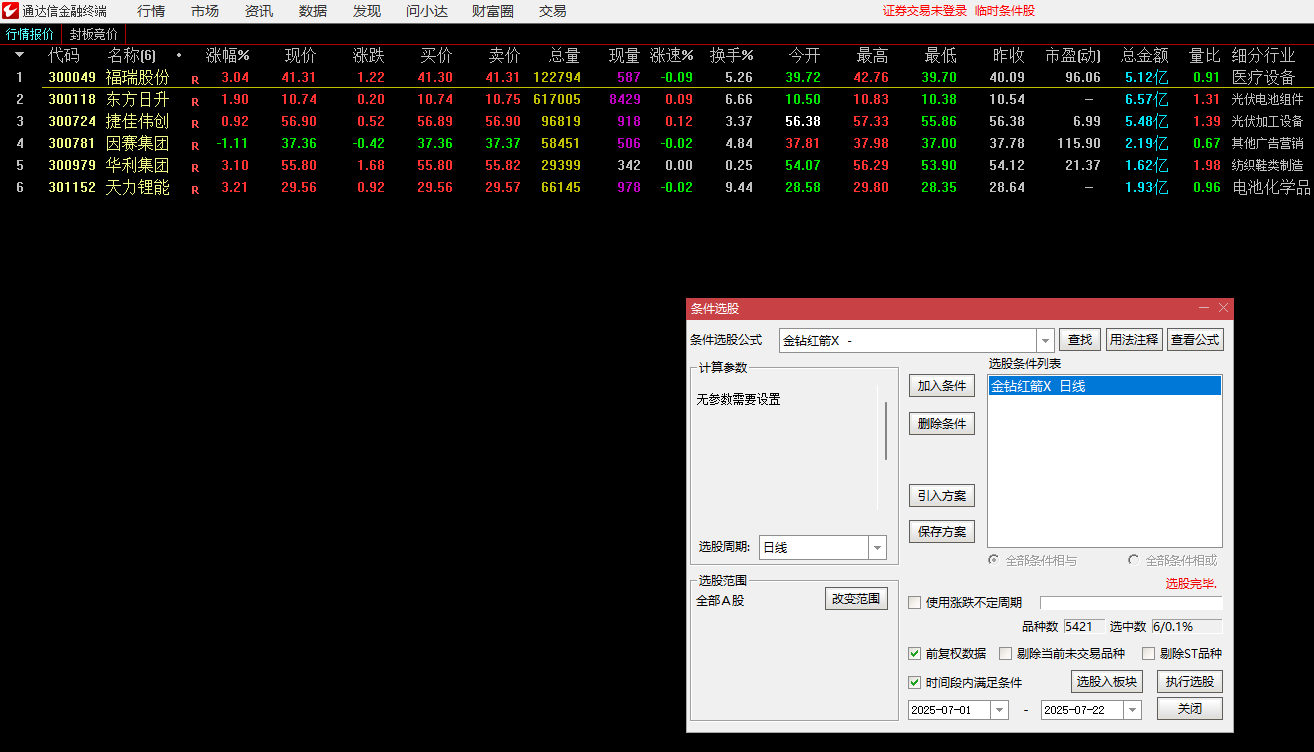Viewport: 1314px width, 752px height.
Task: Click the R marker icon for 天力锂能
Action: tap(195, 188)
